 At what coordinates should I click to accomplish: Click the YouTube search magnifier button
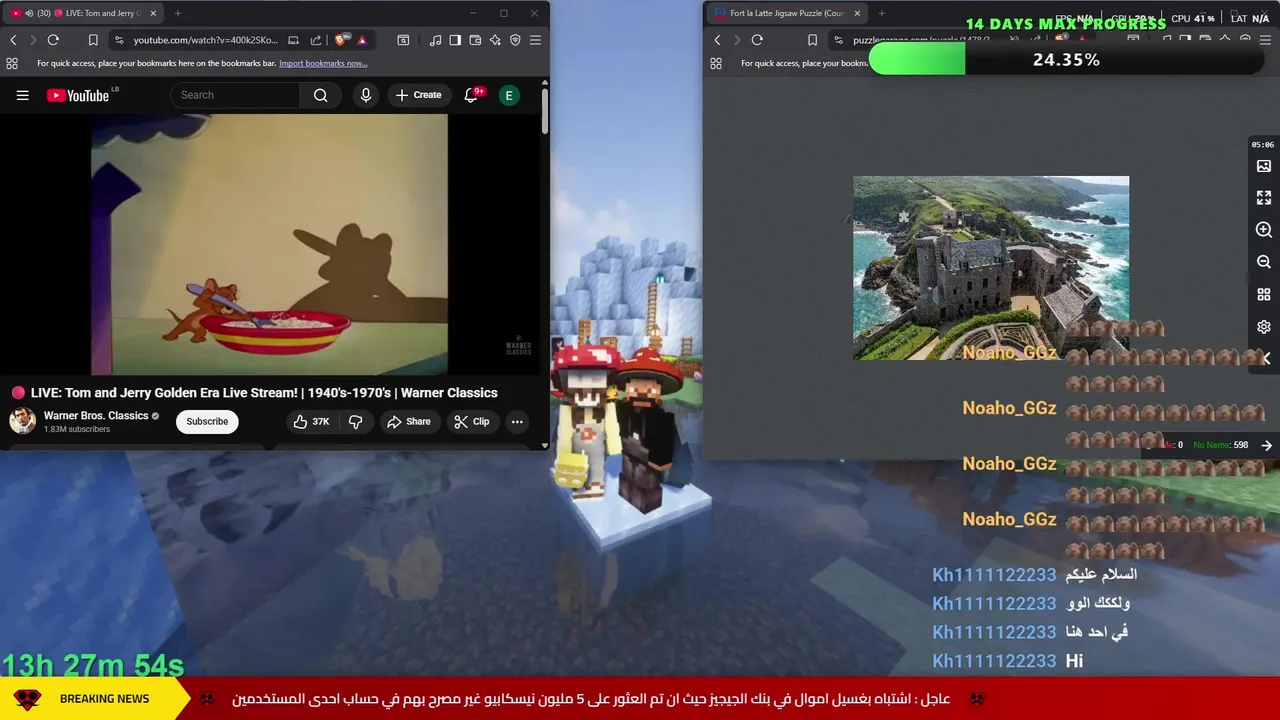click(x=320, y=95)
